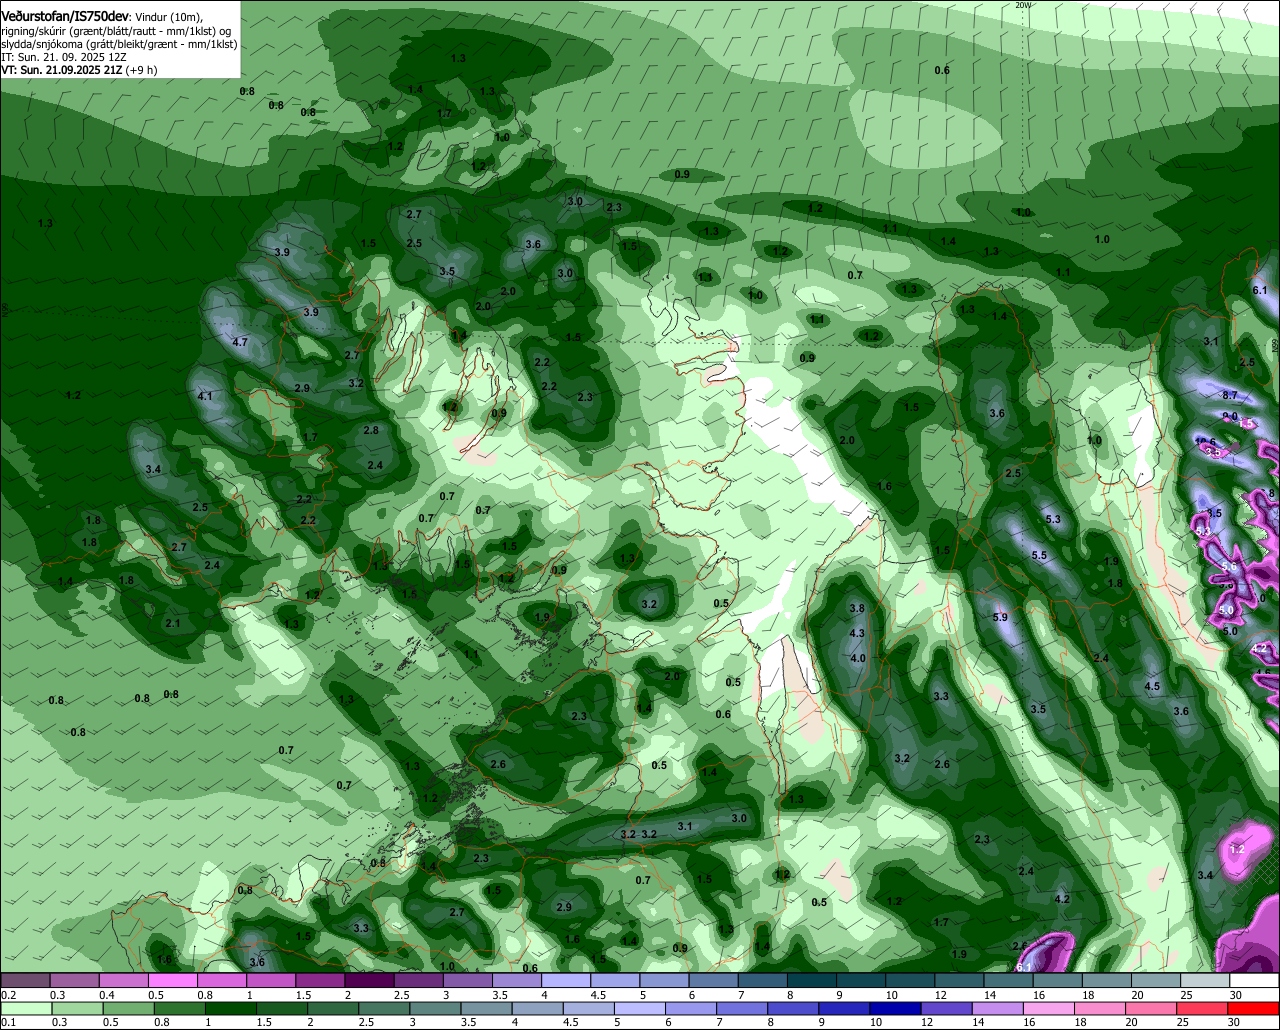Select the magenta 0.4 snow legend swatch

(123, 981)
